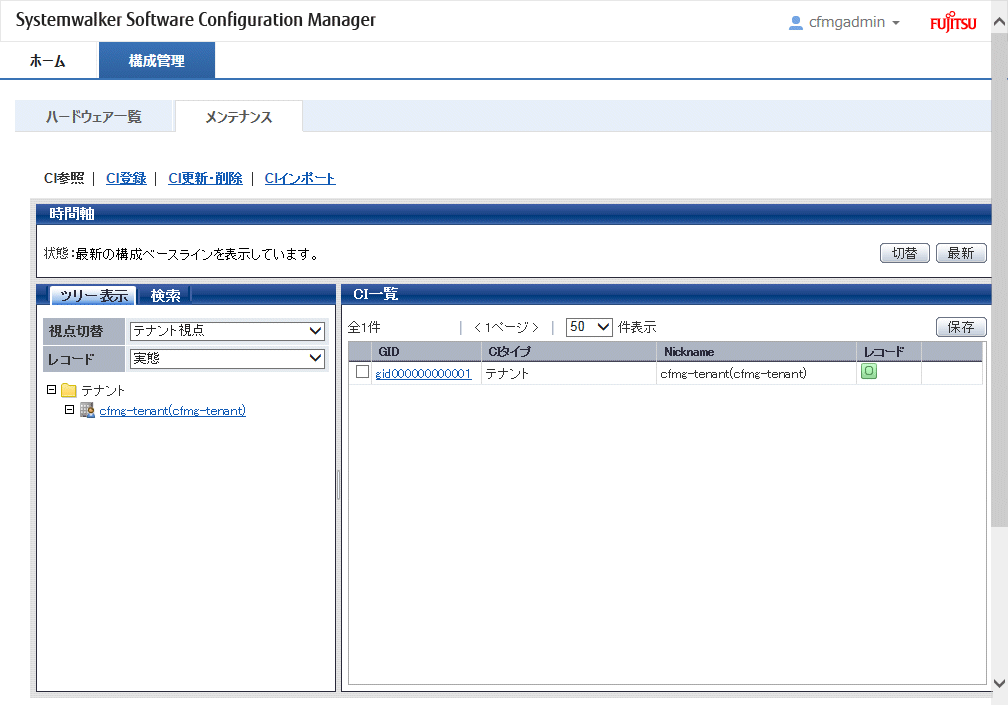Viewport: 1008px width, 705px height.
Task: Click the テナント folder icon
Action: [x=69, y=390]
